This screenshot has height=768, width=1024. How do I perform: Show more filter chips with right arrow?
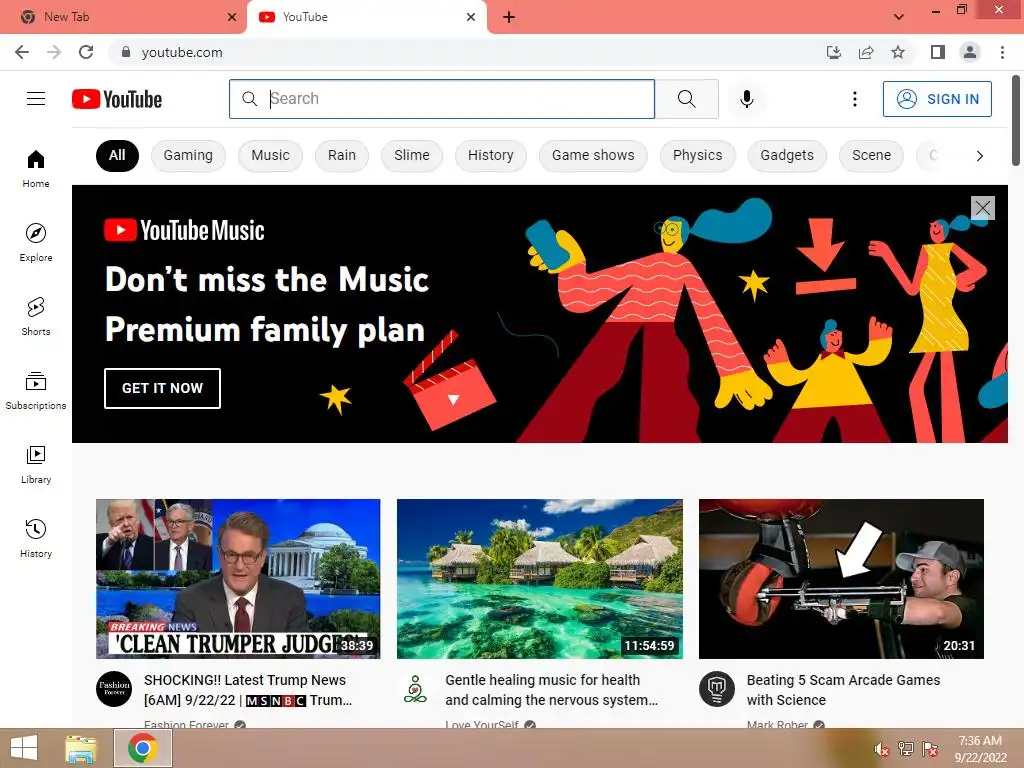979,155
